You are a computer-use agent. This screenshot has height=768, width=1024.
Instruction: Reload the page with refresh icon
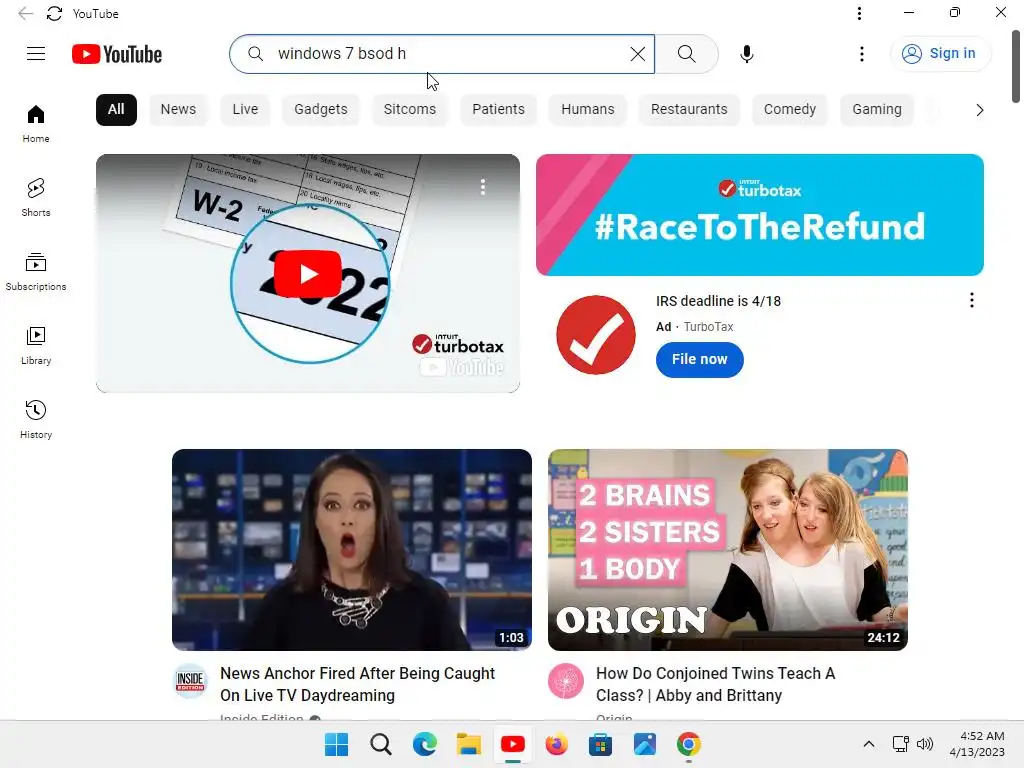click(x=55, y=14)
